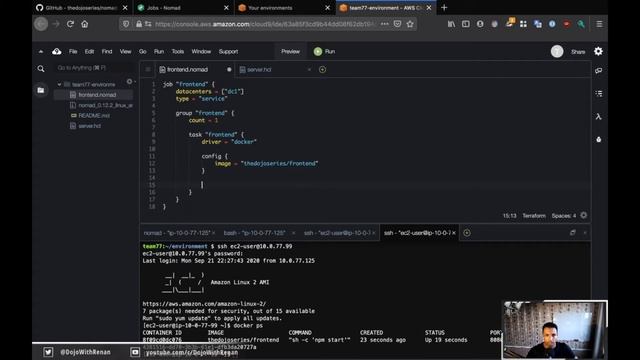The height and width of the screenshot is (360, 640).
Task: Collapse the team77-environment folder
Action: click(59, 84)
